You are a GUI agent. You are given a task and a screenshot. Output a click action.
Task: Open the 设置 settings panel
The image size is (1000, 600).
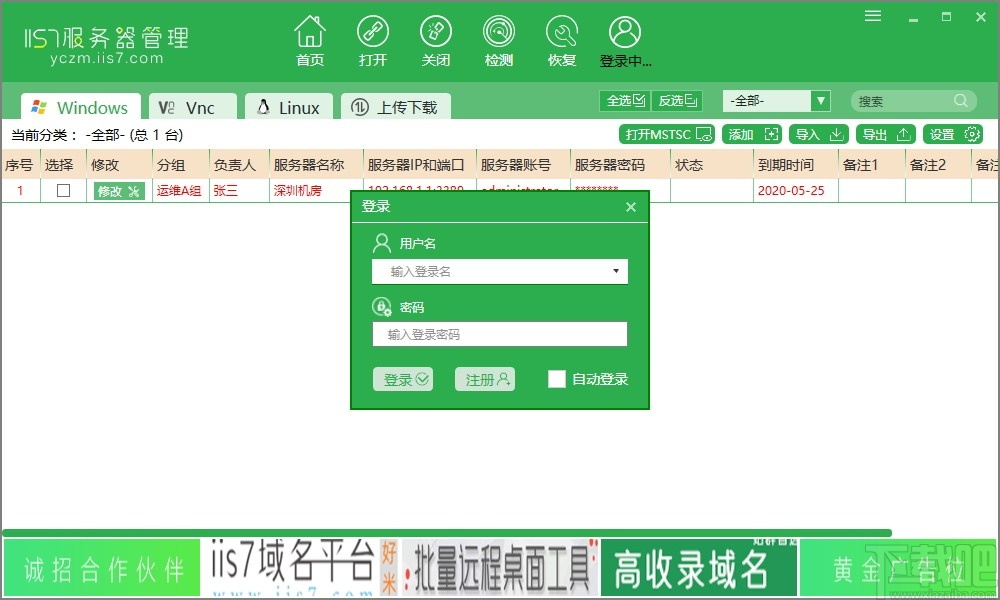(x=952, y=133)
